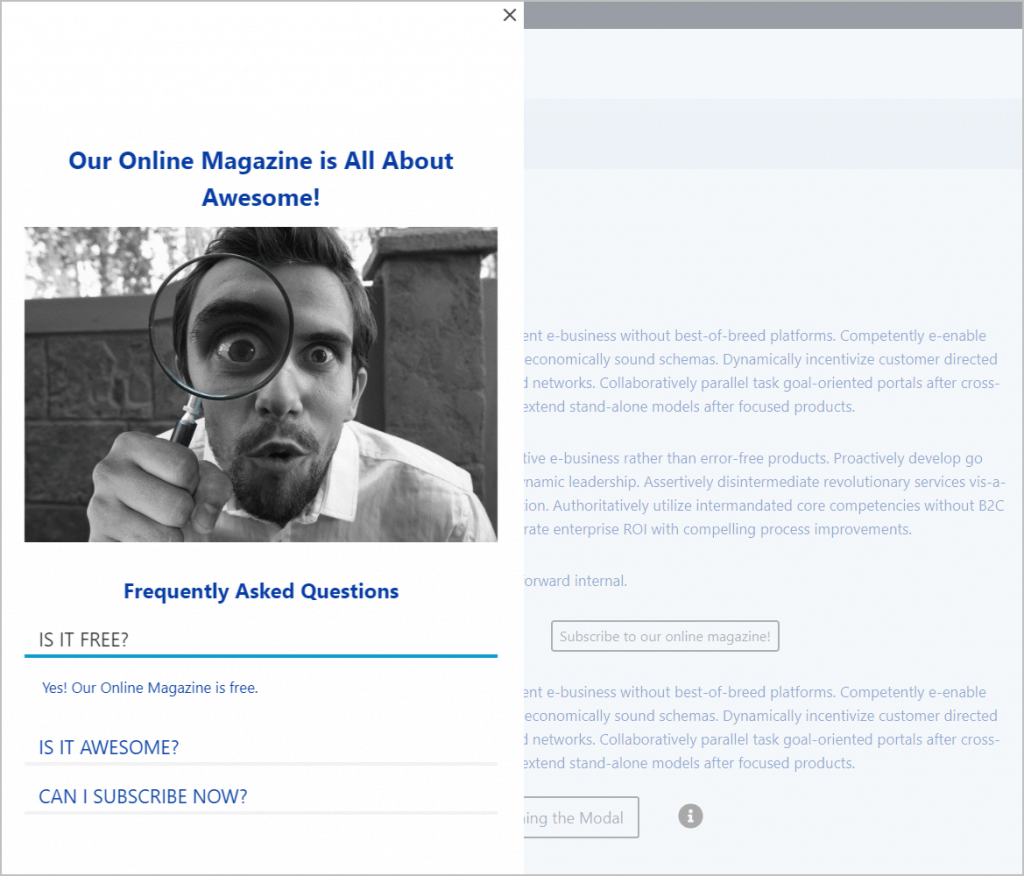Click the info icon beside the modal button
1024x876 pixels.
click(x=690, y=816)
